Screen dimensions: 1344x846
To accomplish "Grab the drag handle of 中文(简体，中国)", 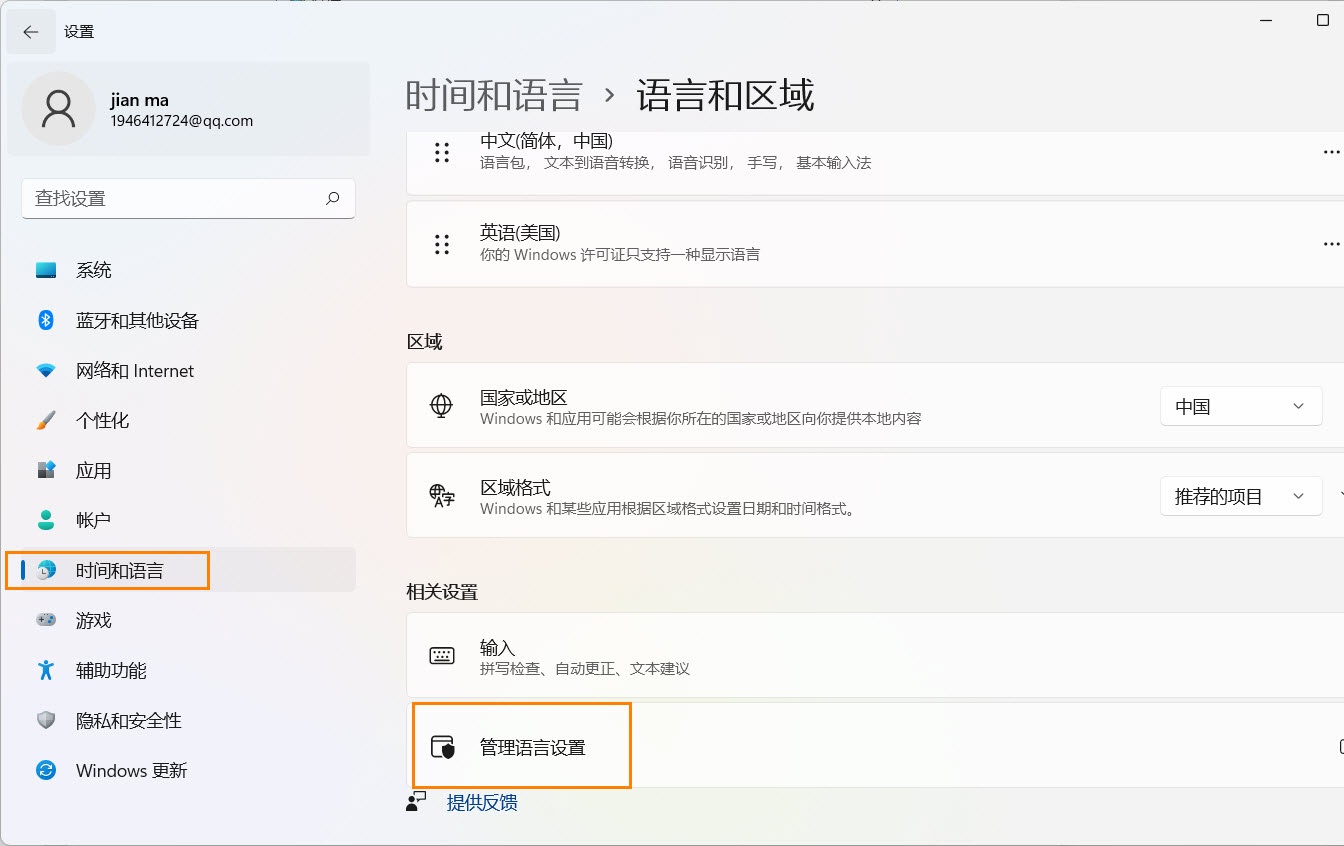I will (442, 152).
